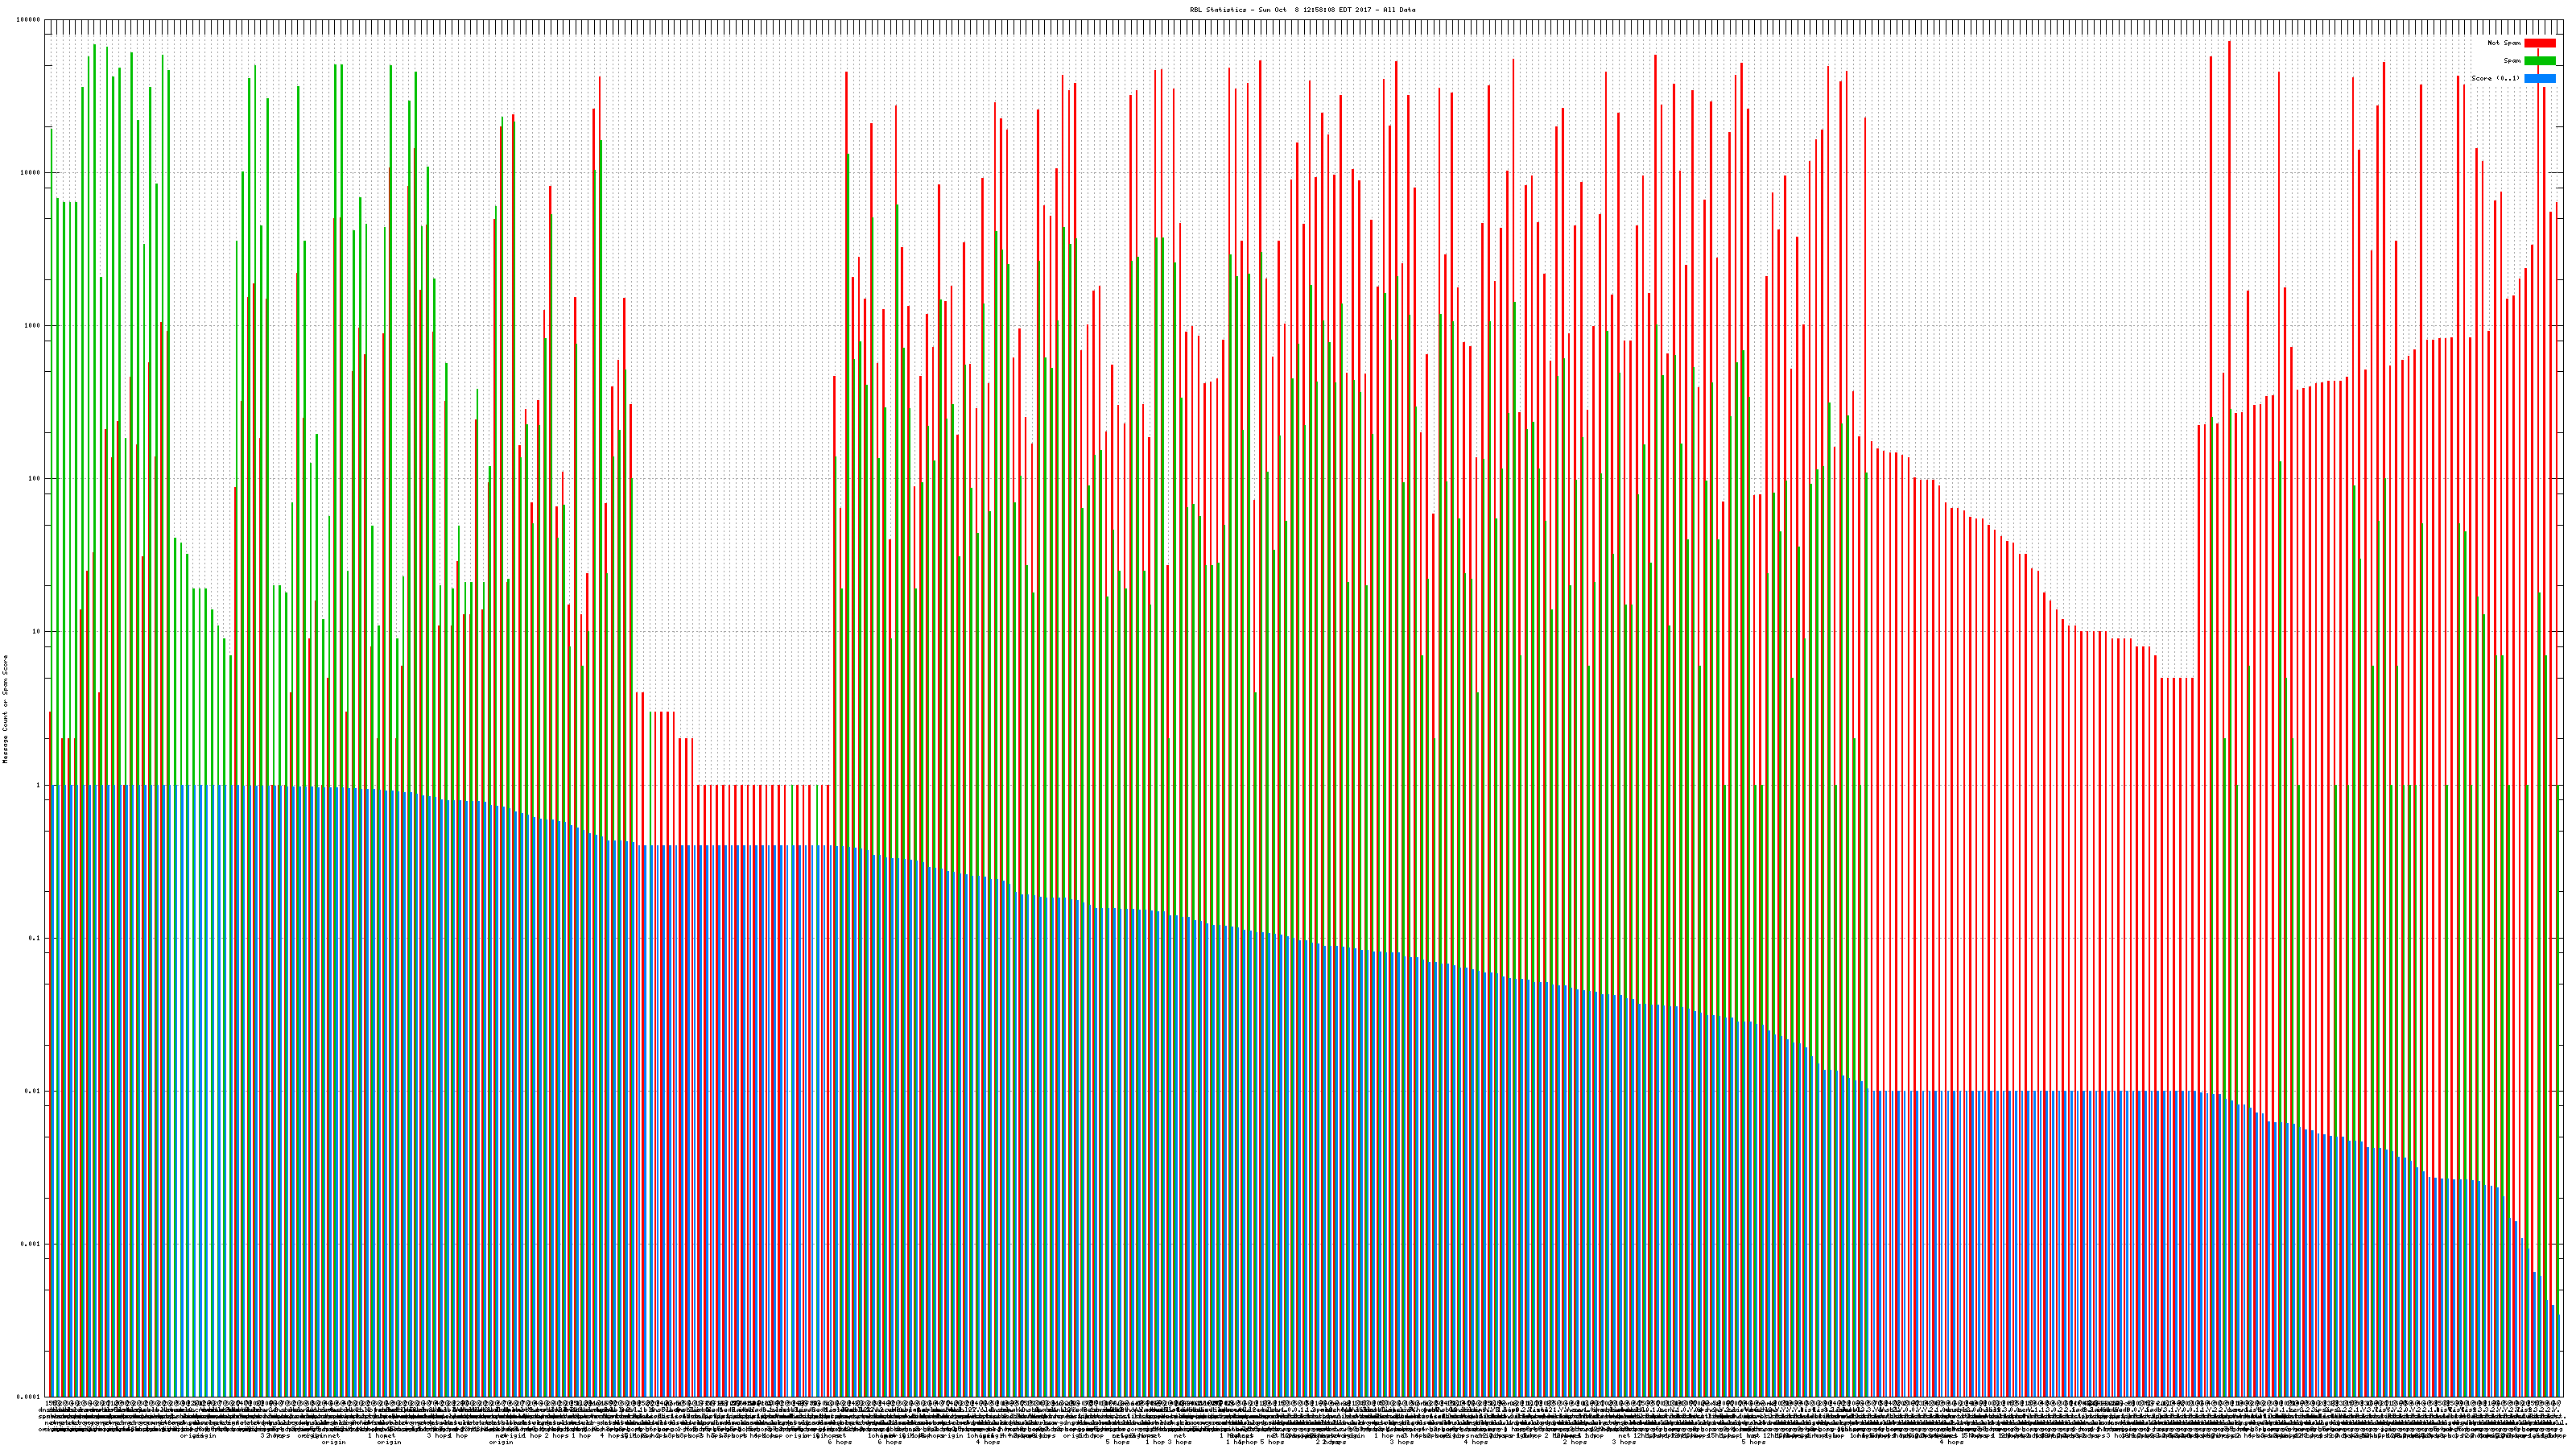Click the 10000 y-axis tick label
The image size is (2576, 1449).
(31, 173)
